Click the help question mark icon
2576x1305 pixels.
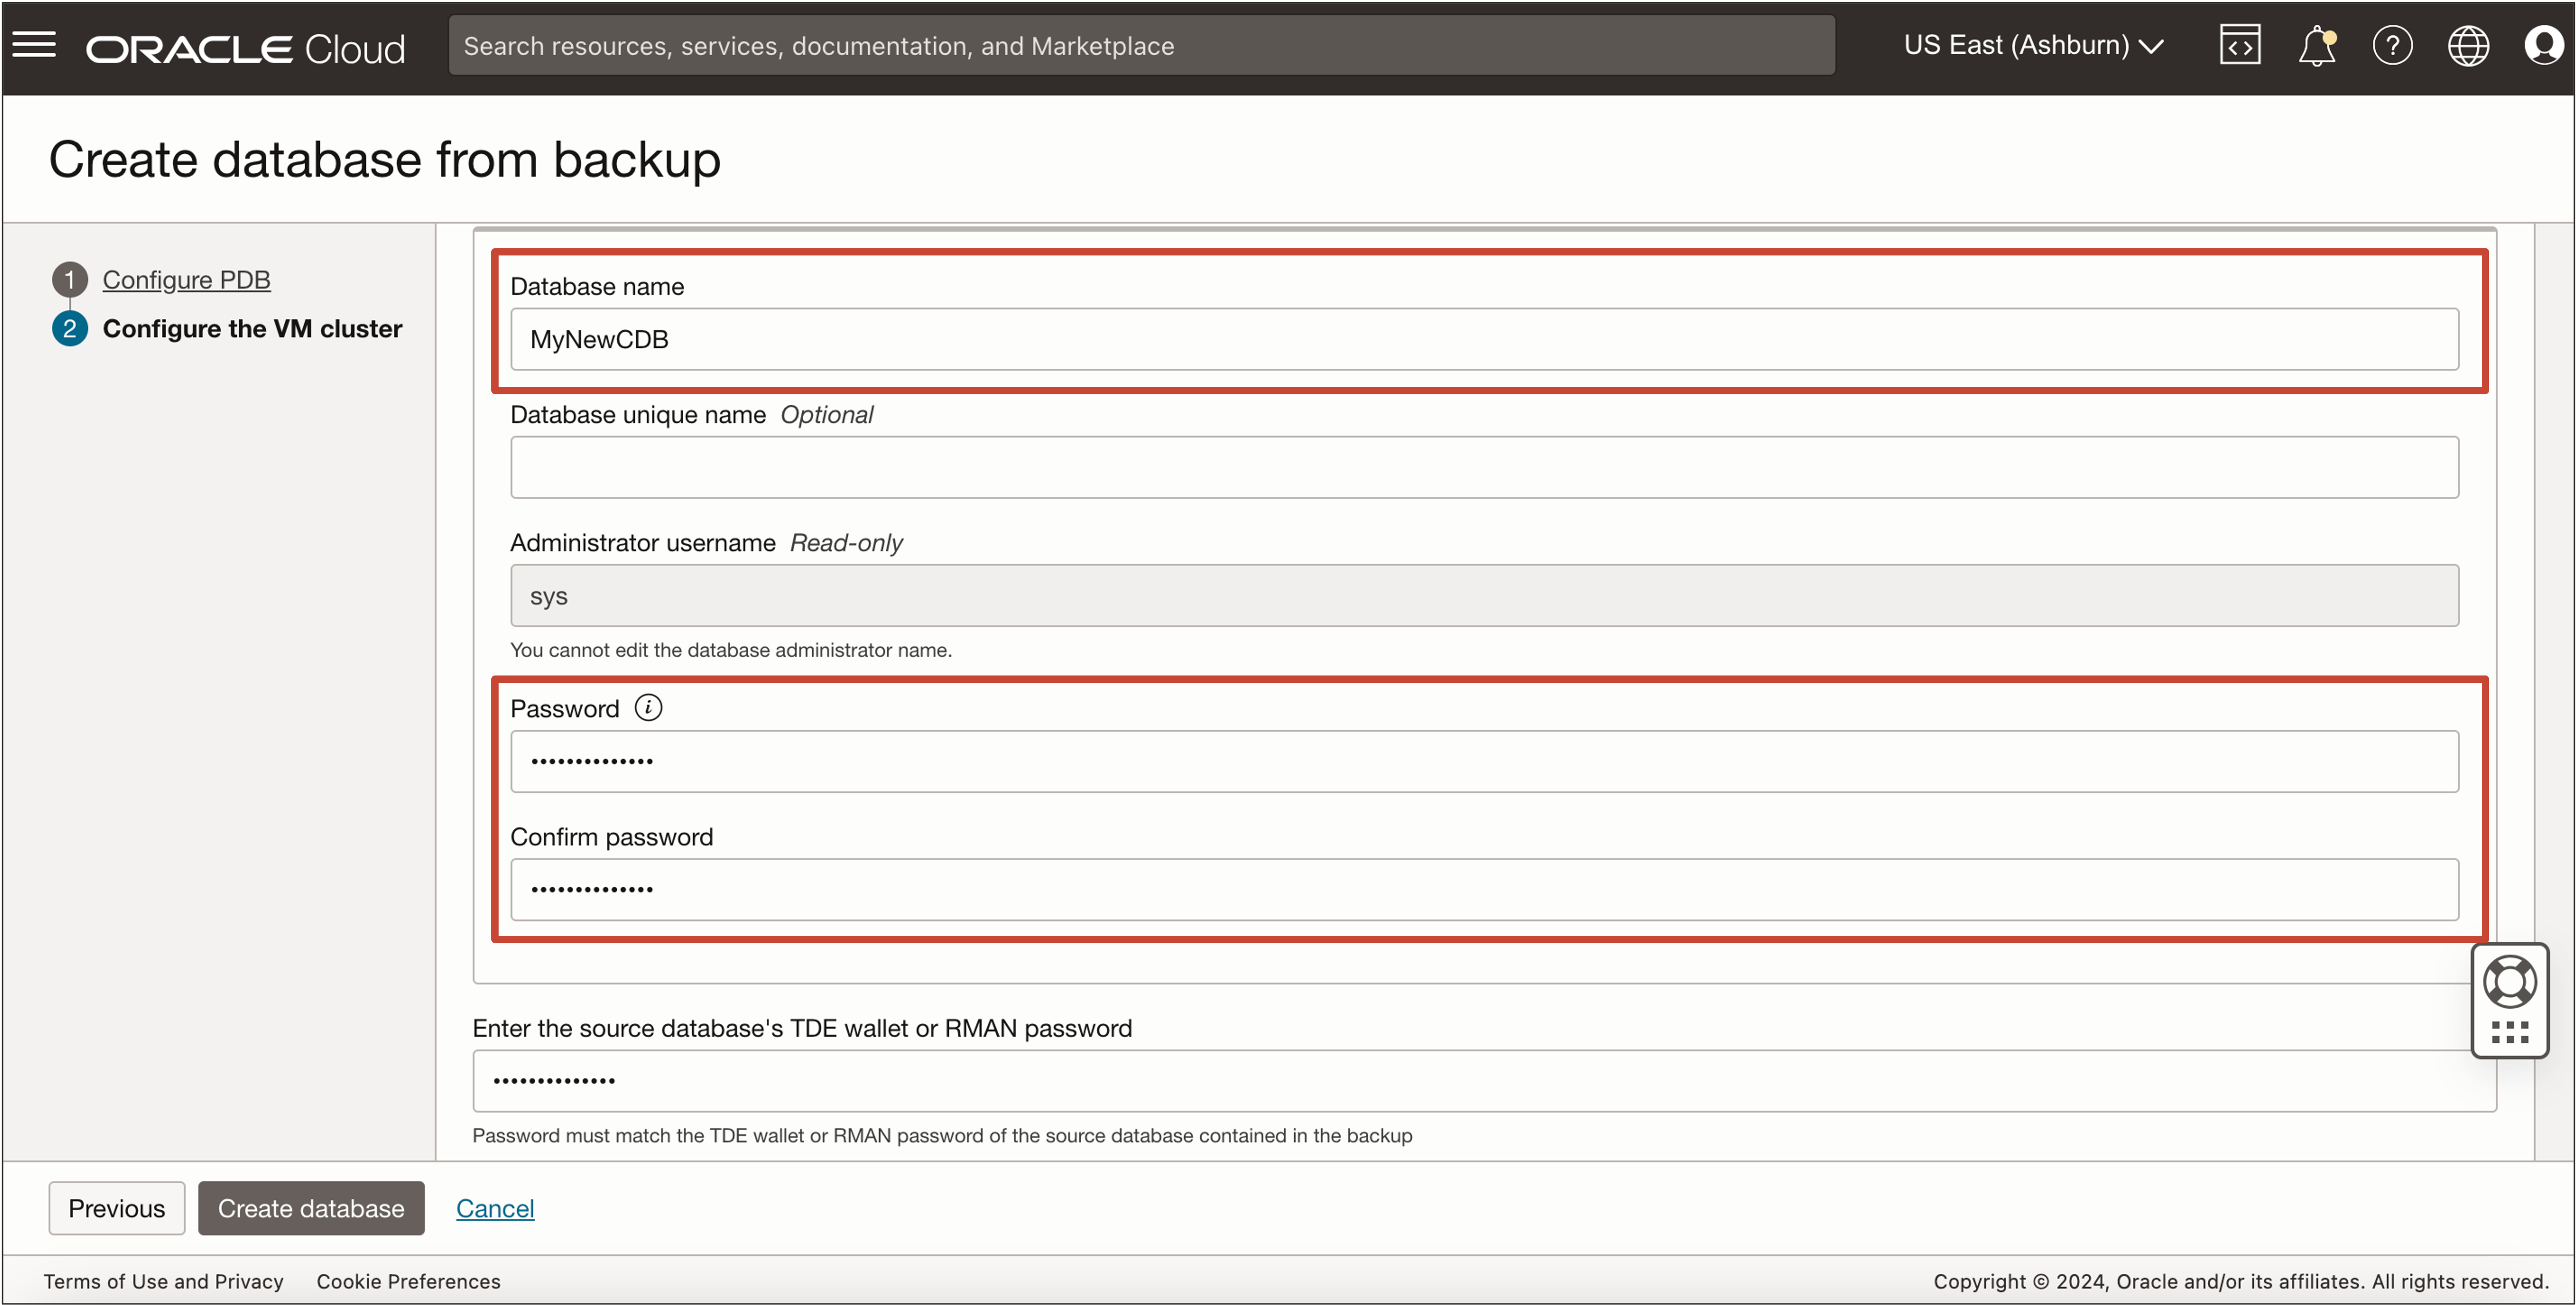point(2392,46)
